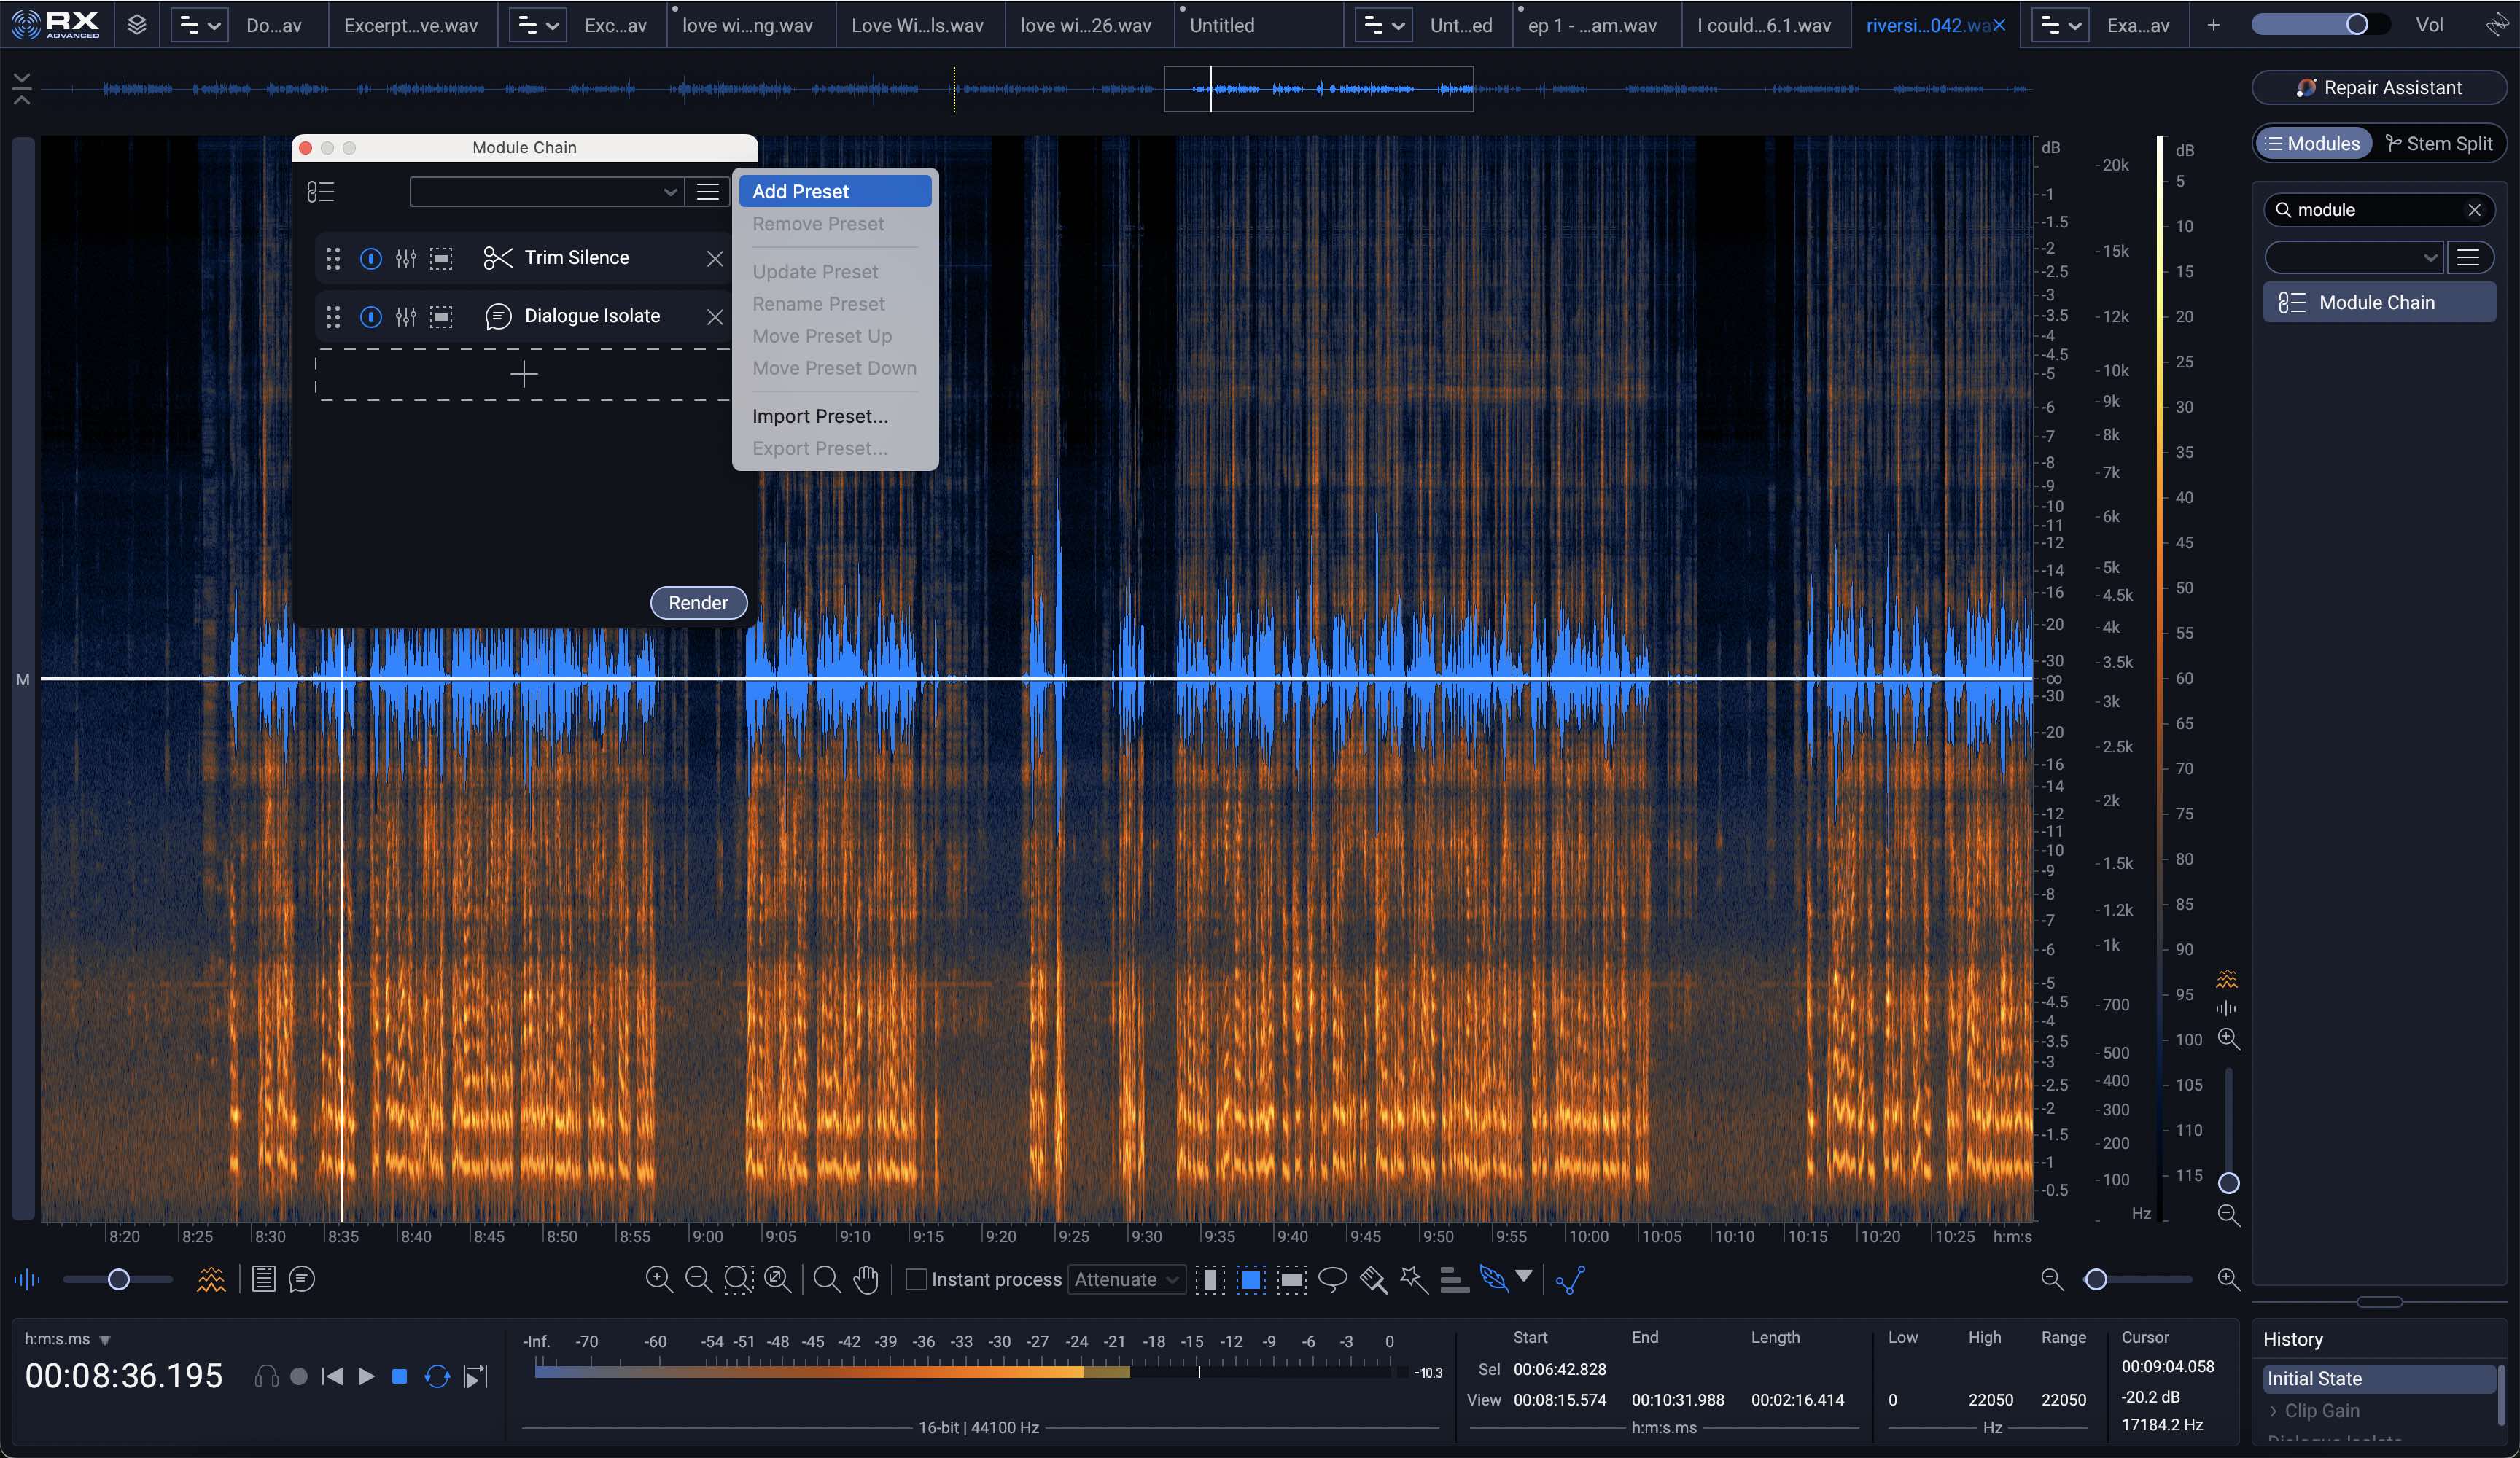The height and width of the screenshot is (1458, 2520).
Task: Click the Play transport button
Action: (x=366, y=1377)
